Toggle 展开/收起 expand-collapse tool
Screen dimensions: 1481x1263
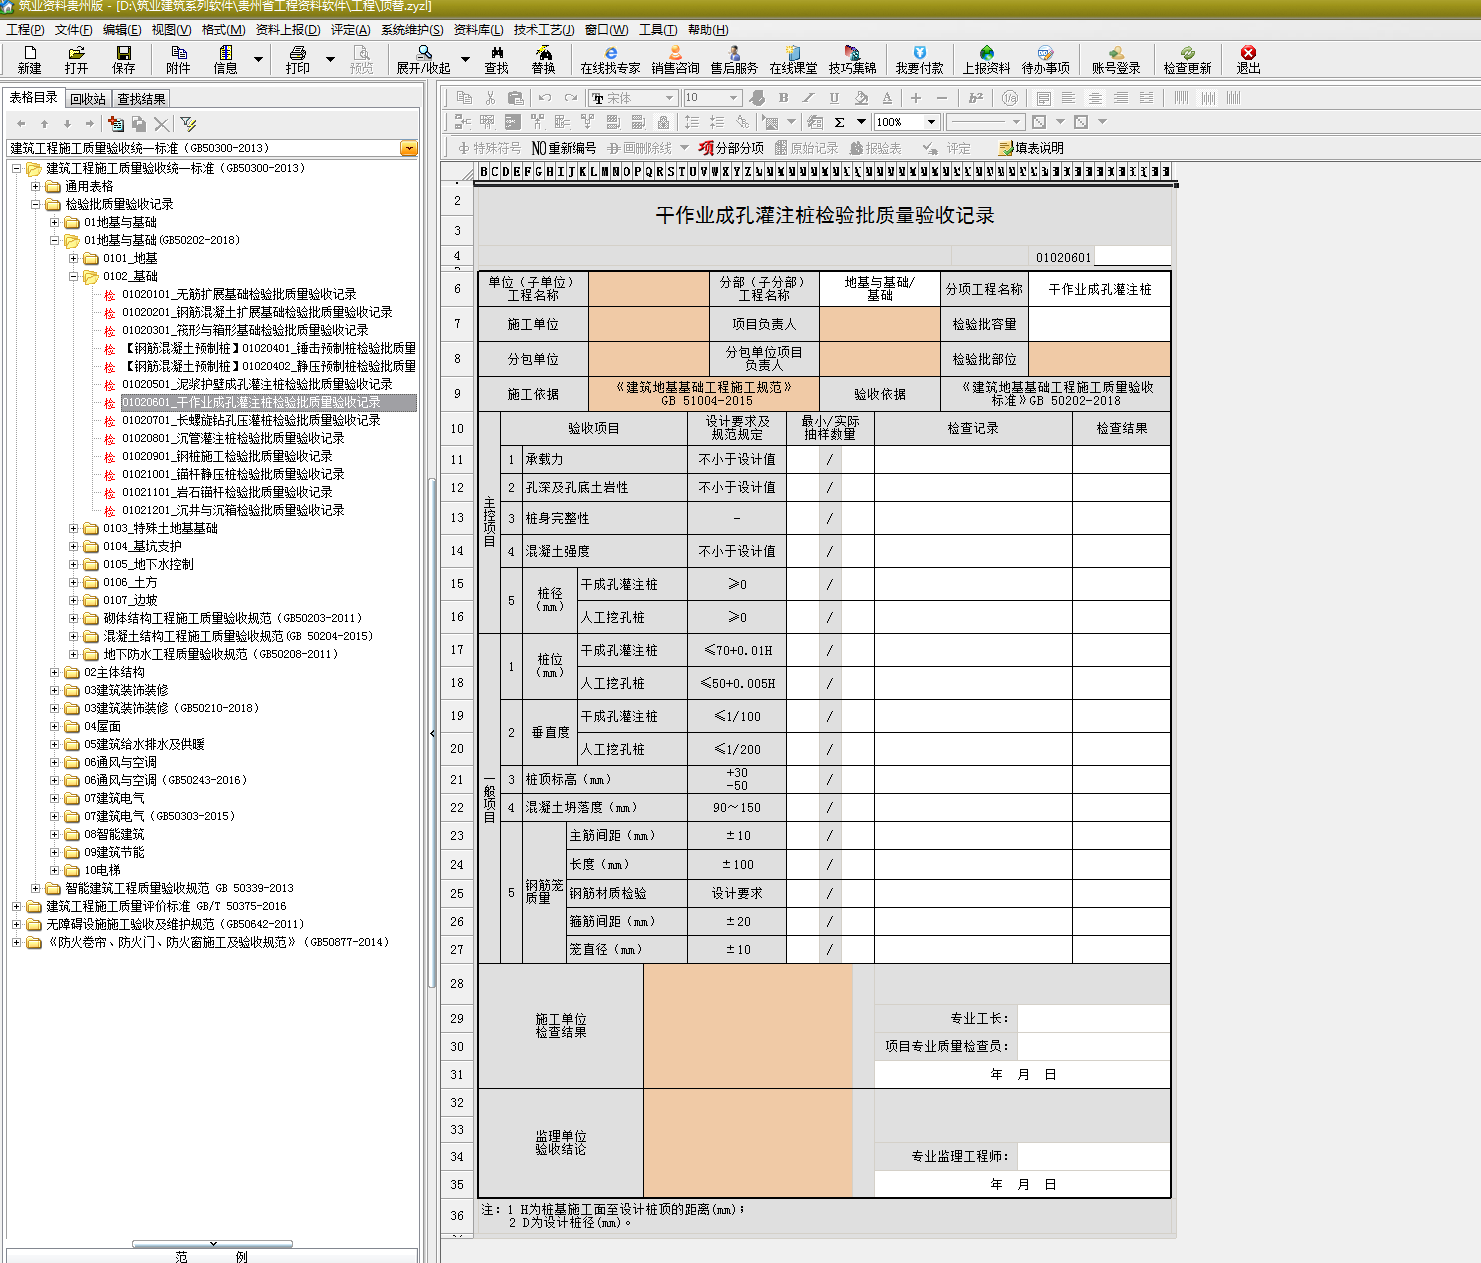(x=423, y=60)
